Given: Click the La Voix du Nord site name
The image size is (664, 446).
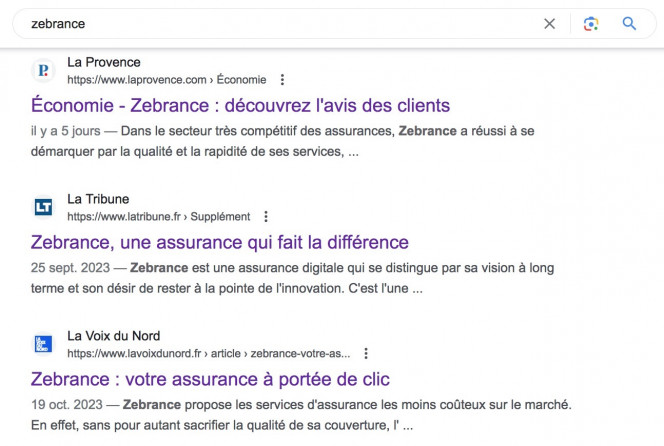Looking at the screenshot, I should pos(113,336).
